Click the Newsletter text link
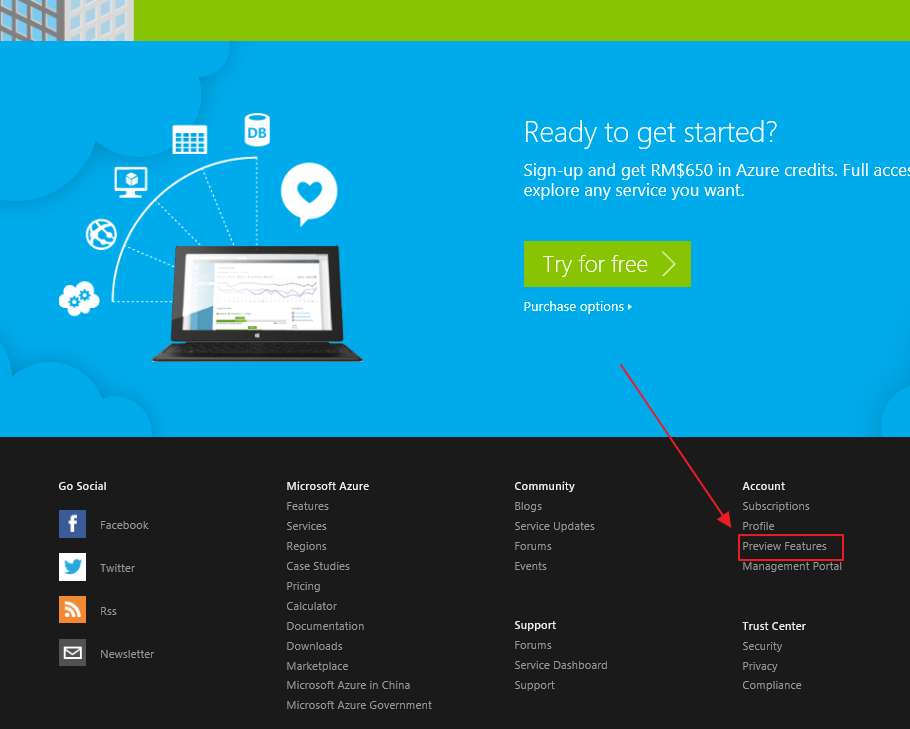 pos(127,654)
